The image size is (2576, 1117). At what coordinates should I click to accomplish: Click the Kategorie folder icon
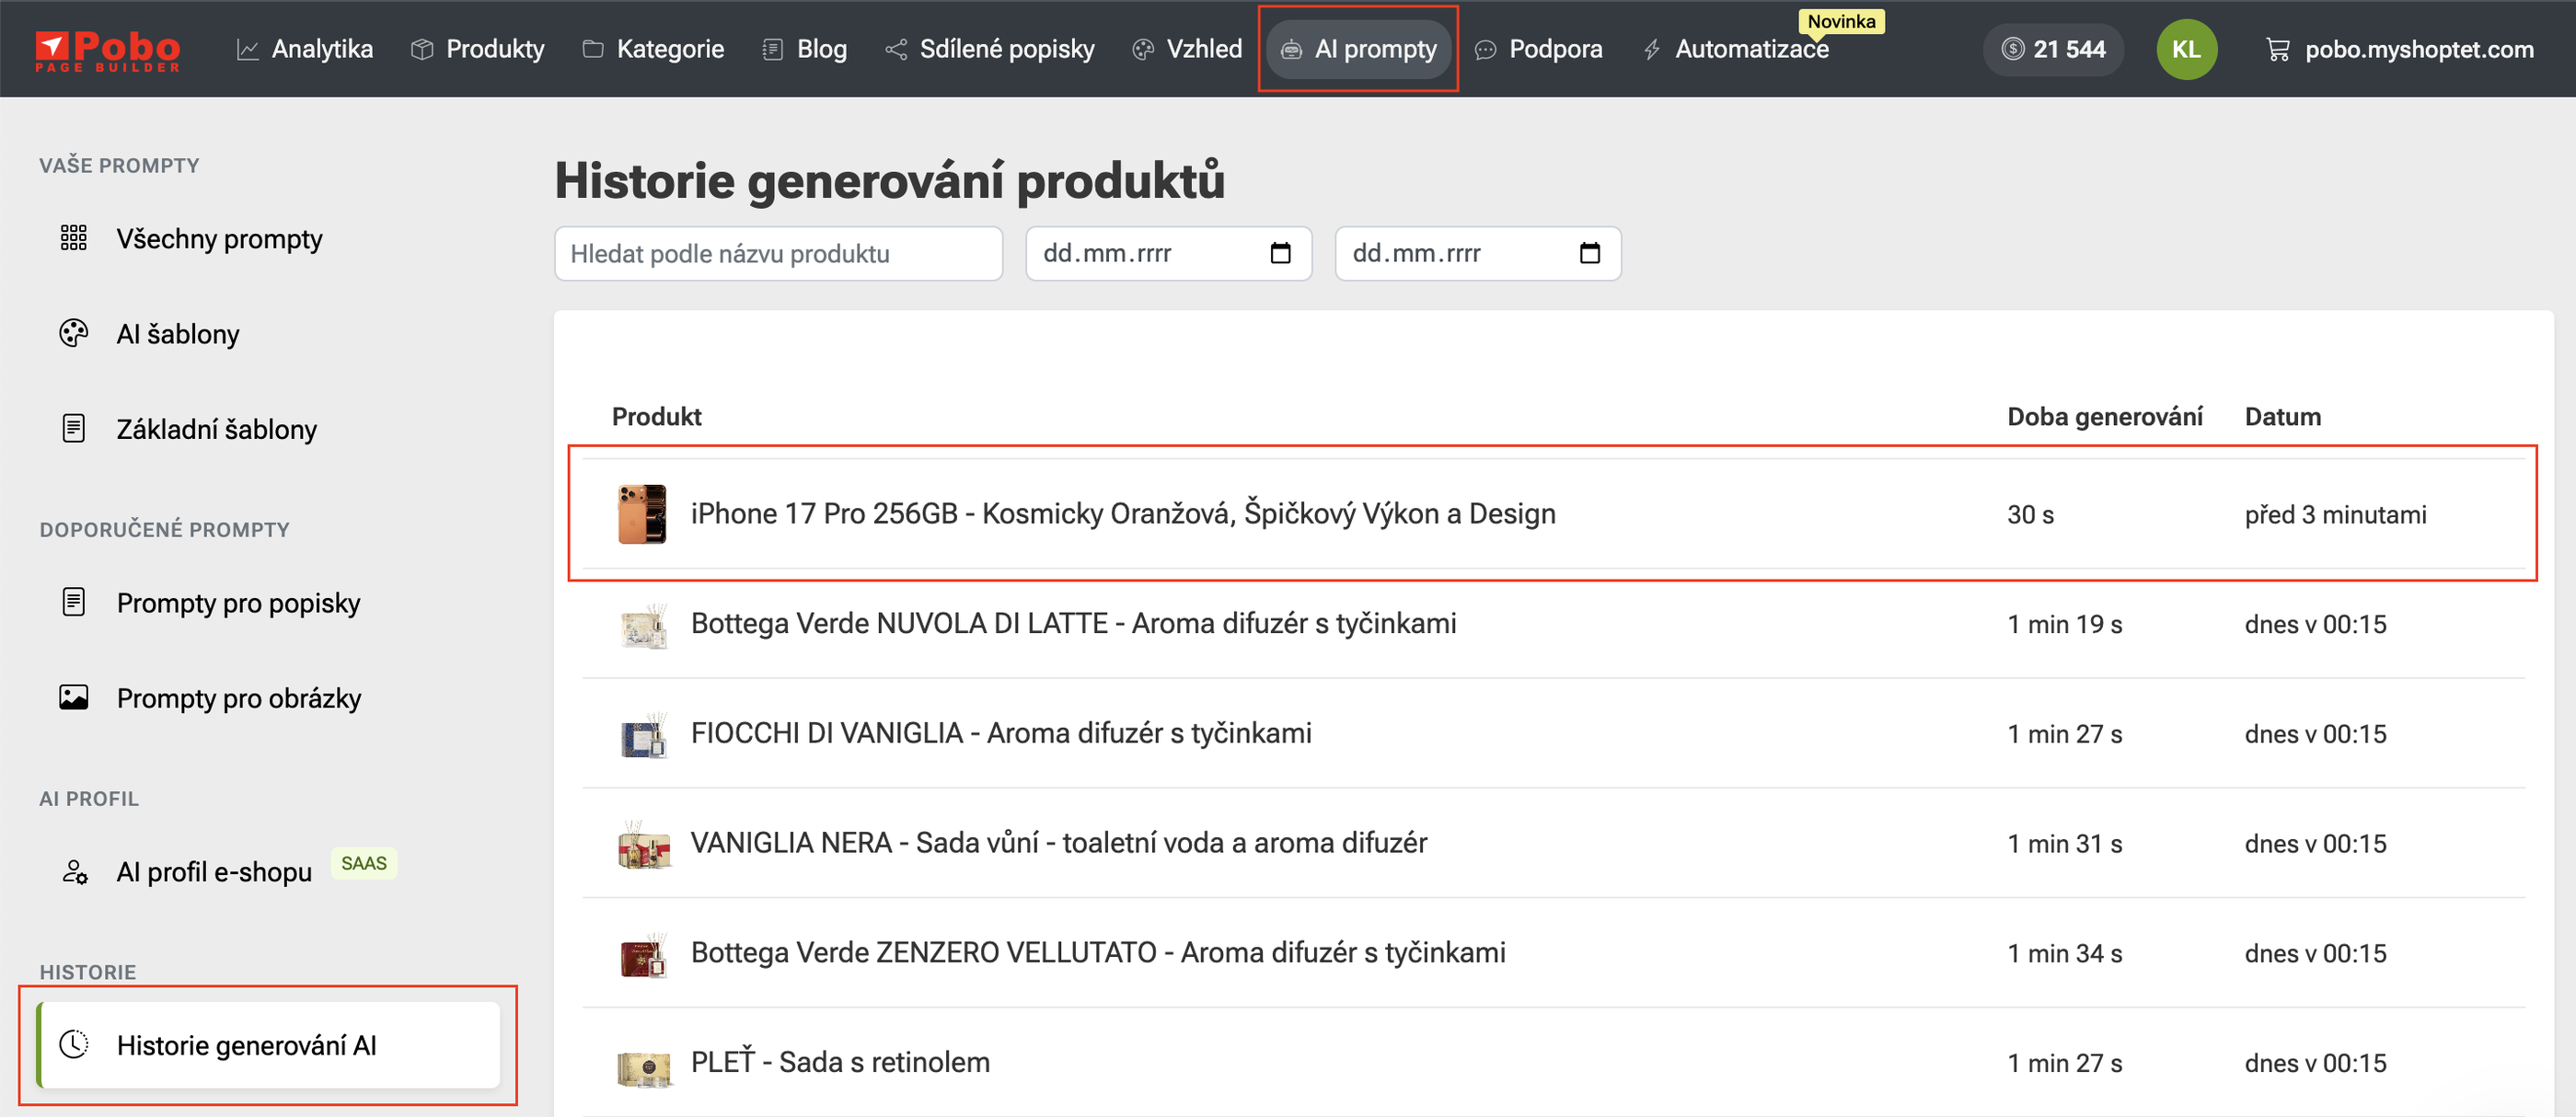593,49
